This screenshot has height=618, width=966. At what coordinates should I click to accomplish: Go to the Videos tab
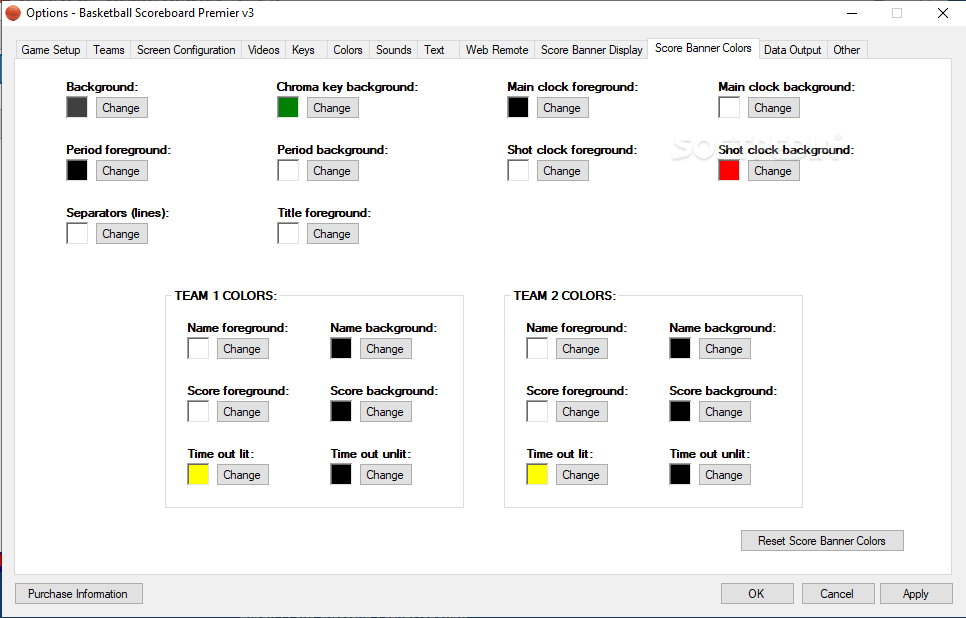(x=263, y=50)
